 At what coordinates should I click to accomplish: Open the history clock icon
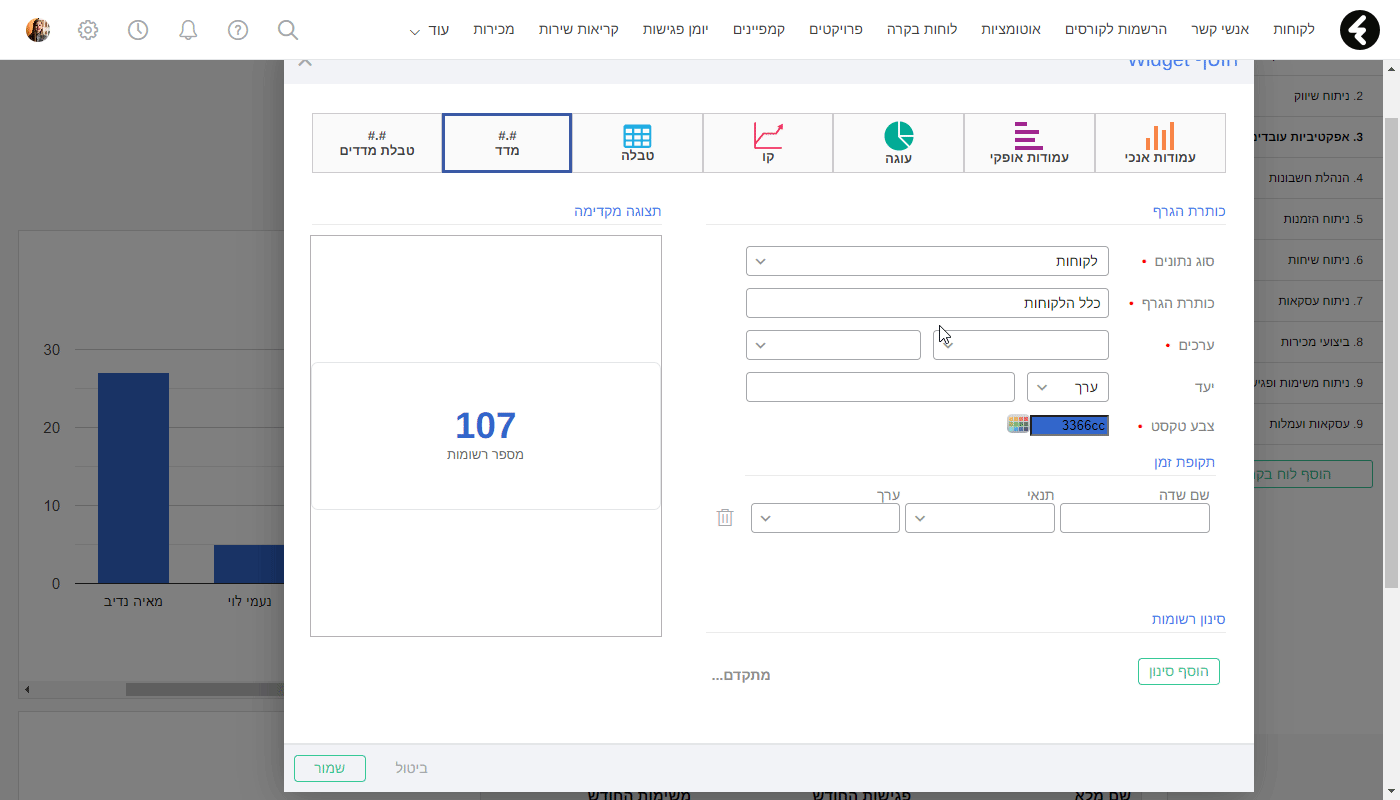pyautogui.click(x=138, y=30)
